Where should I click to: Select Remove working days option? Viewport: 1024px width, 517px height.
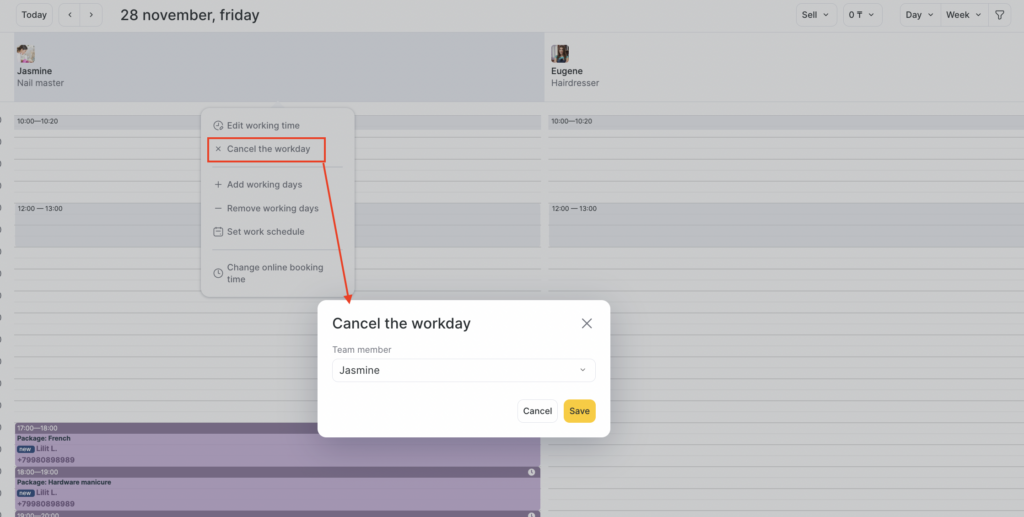[x=272, y=208]
